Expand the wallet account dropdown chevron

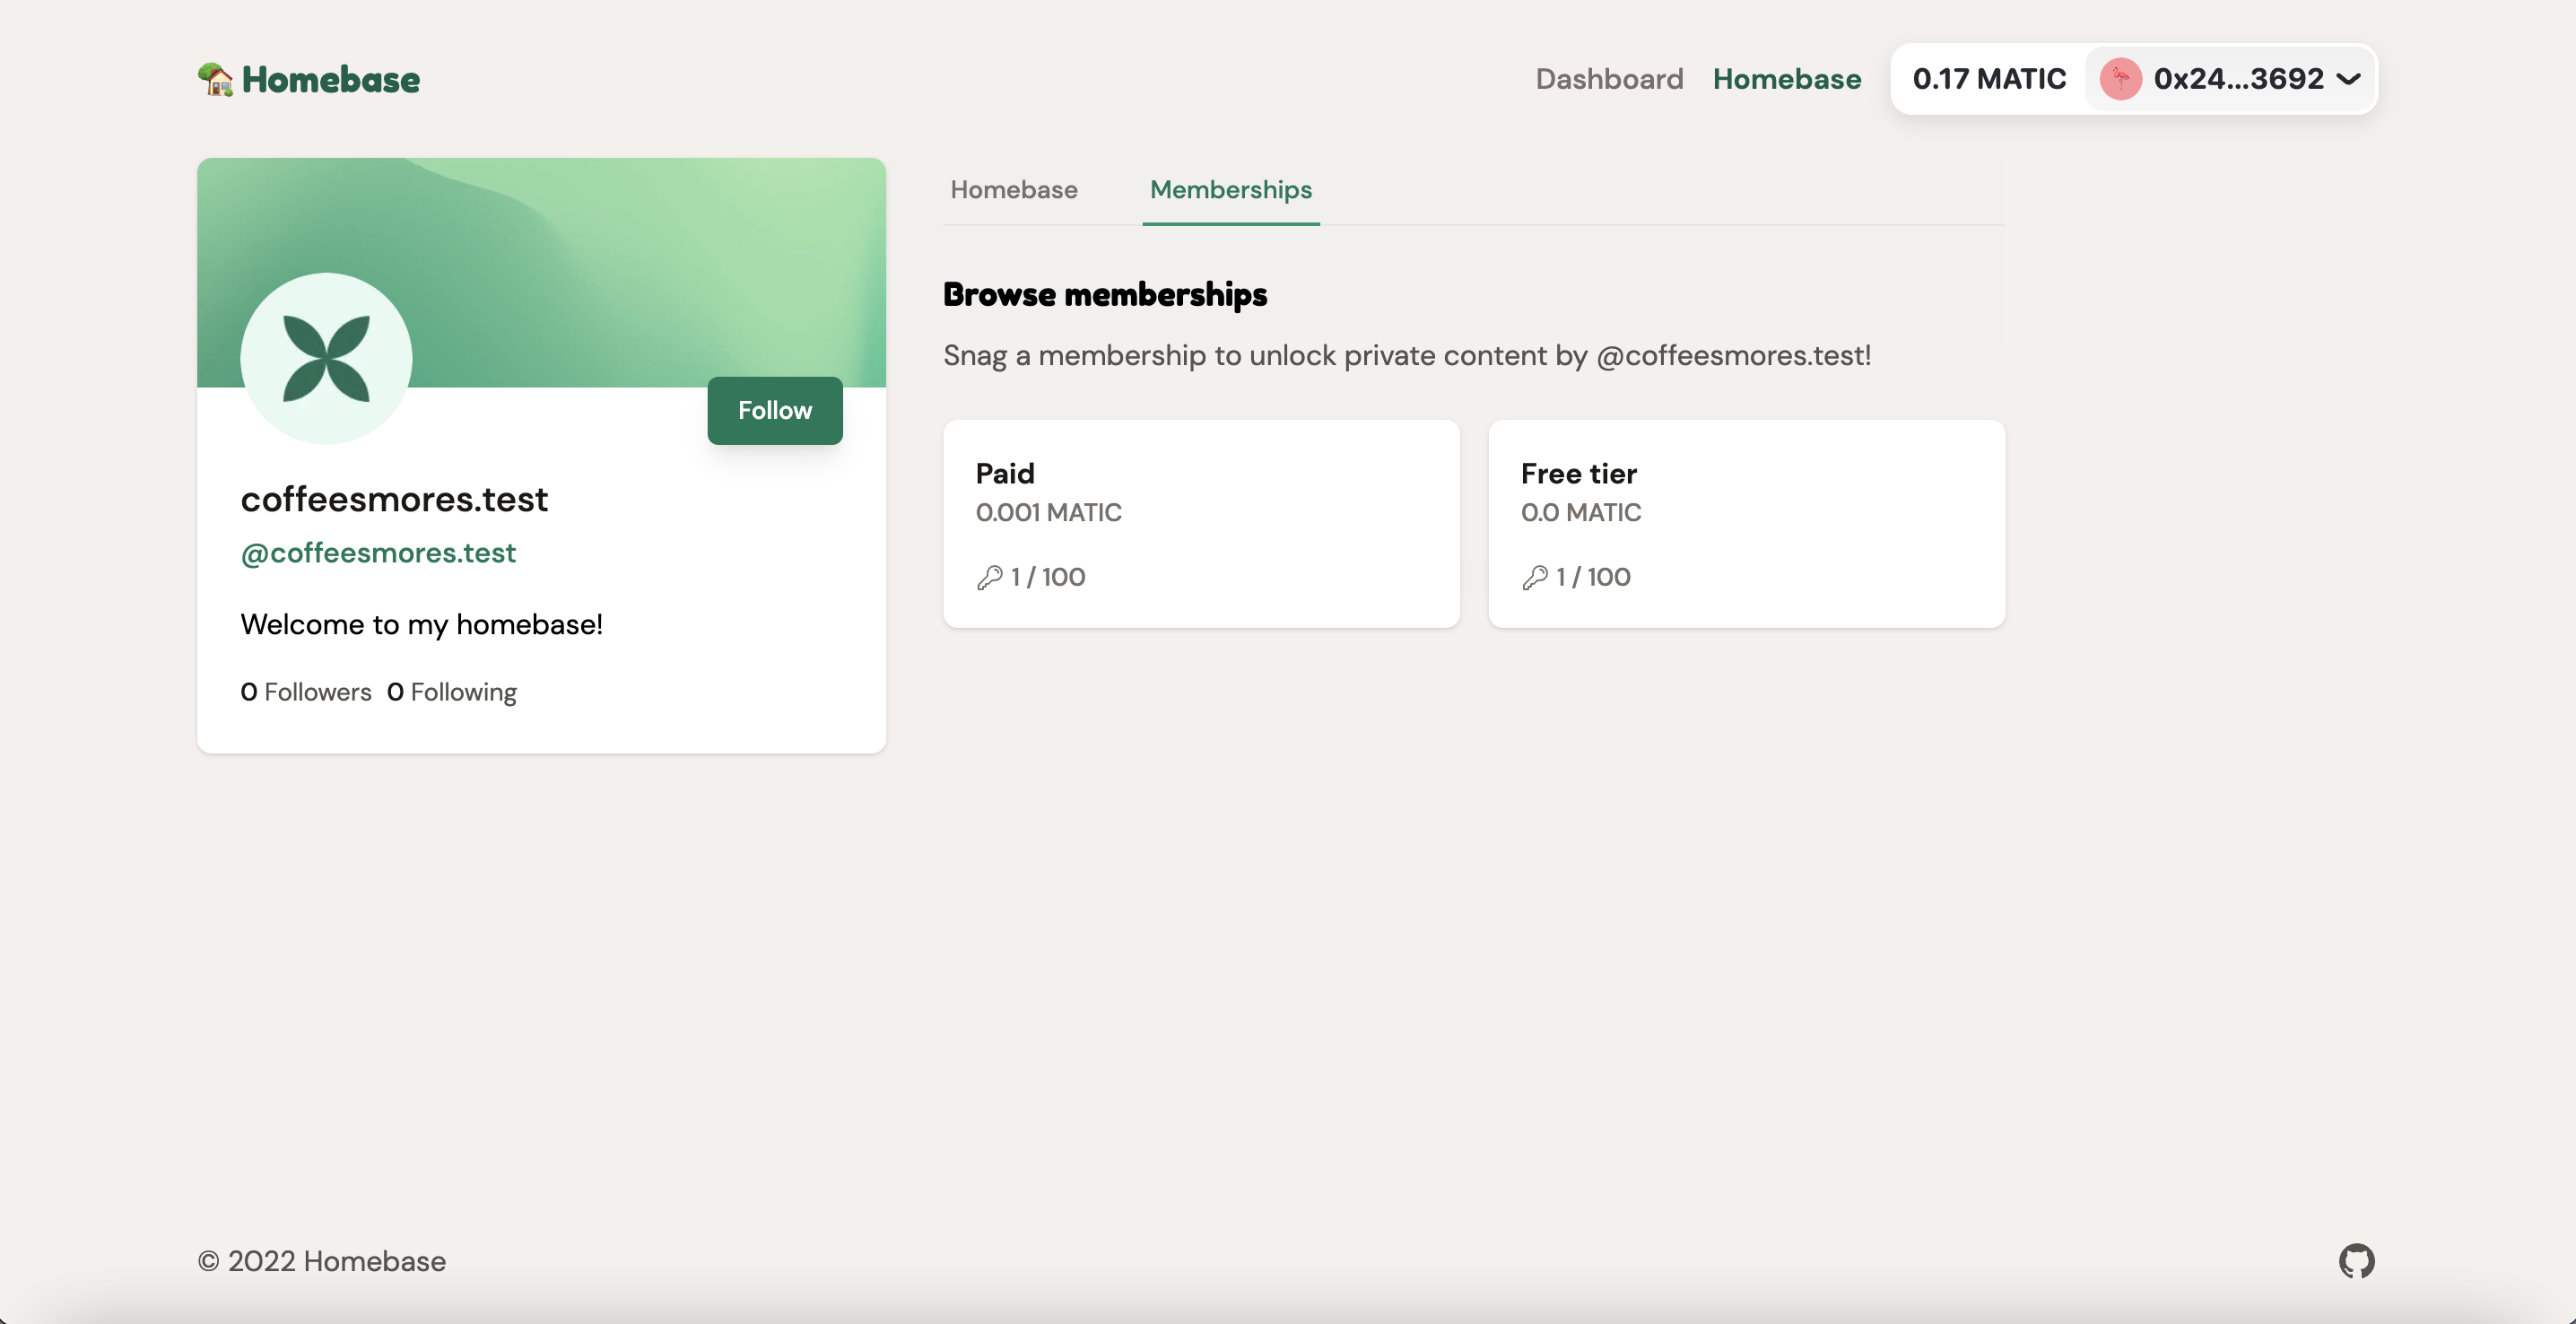click(2348, 79)
